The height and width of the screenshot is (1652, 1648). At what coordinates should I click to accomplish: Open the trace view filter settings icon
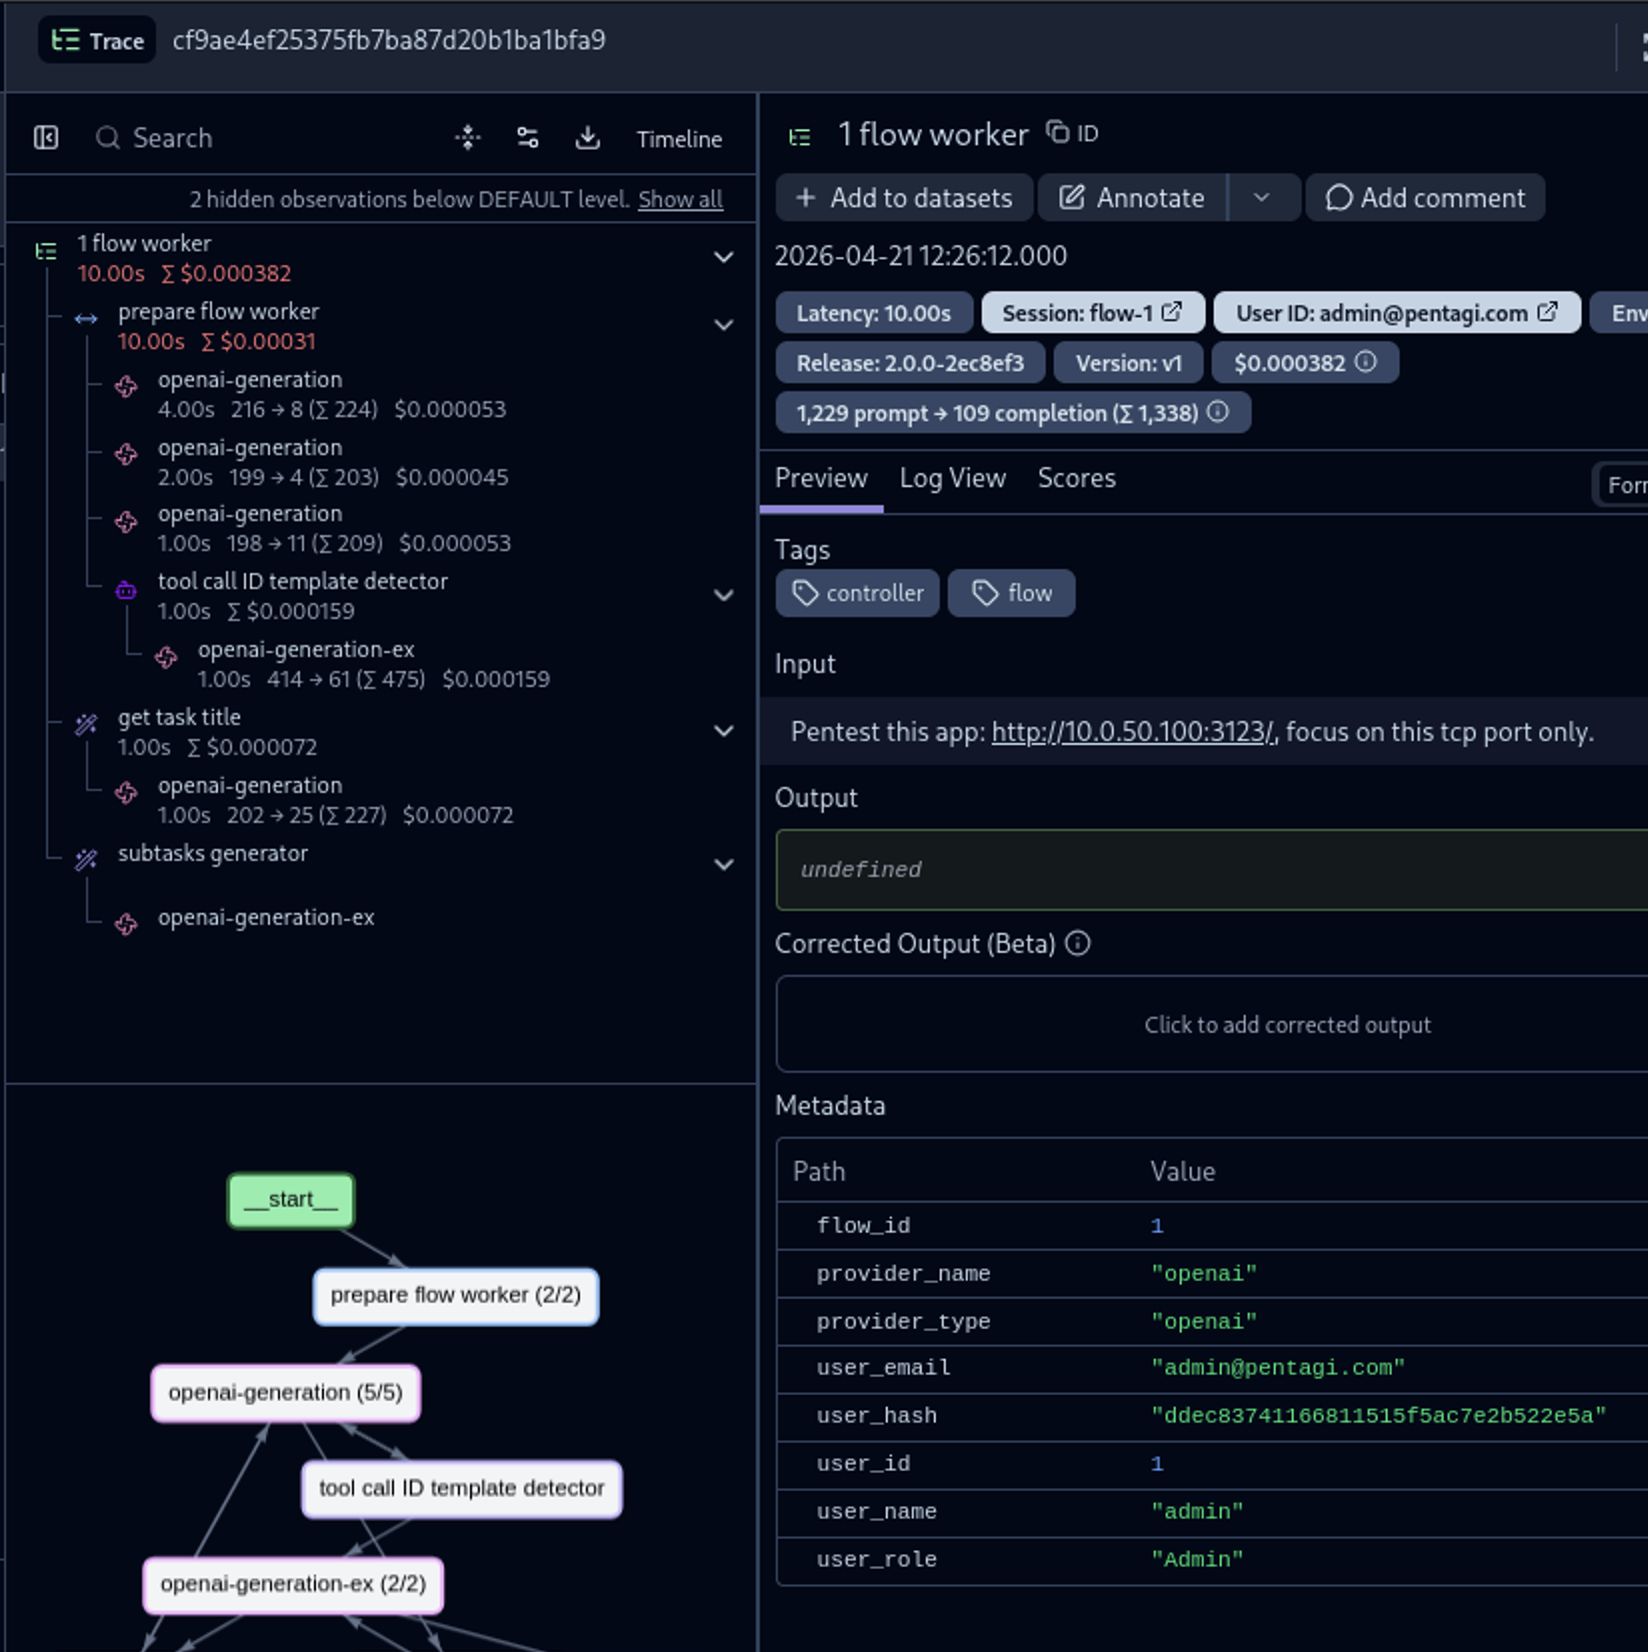pyautogui.click(x=528, y=138)
